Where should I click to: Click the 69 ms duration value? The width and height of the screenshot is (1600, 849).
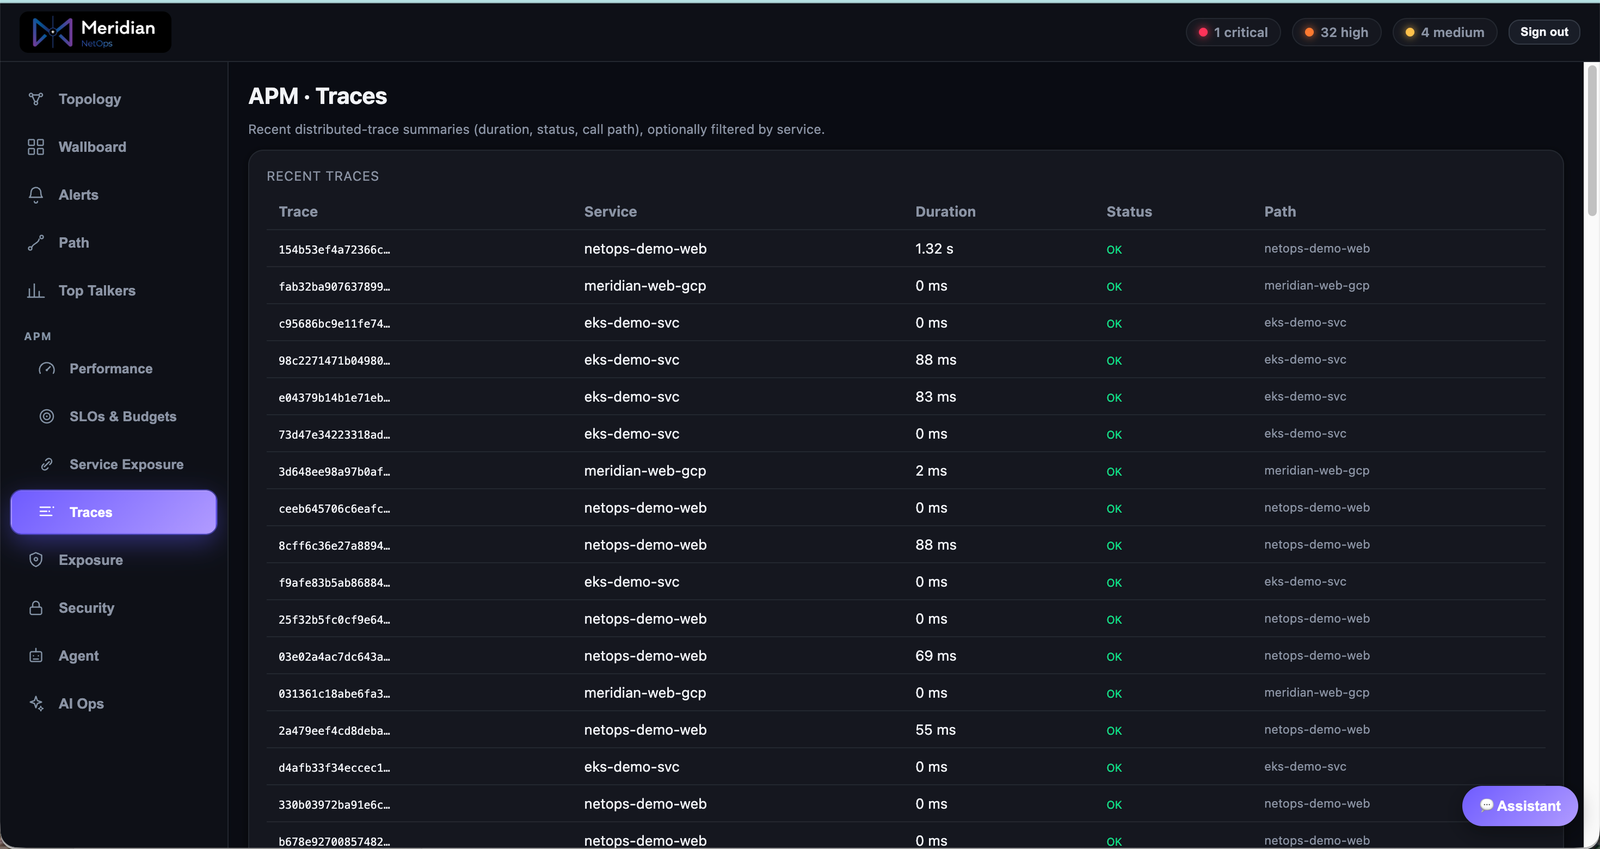point(935,656)
